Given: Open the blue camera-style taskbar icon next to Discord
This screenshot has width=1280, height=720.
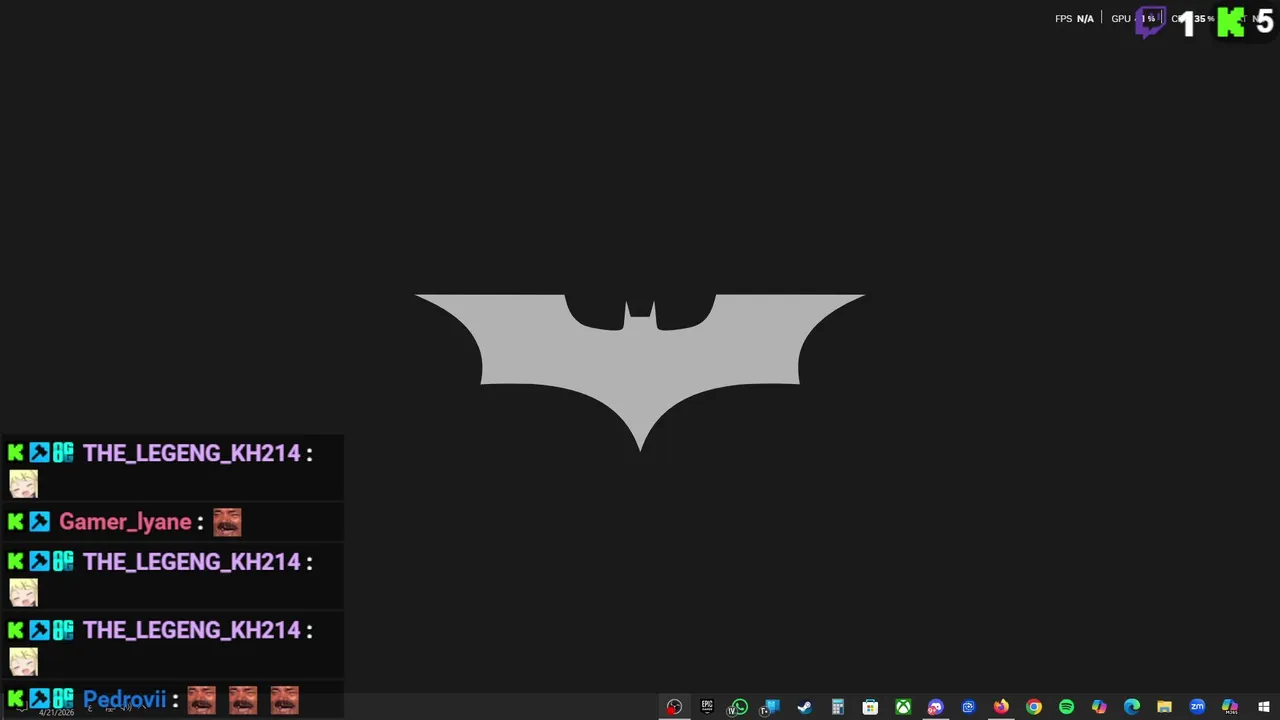Looking at the screenshot, I should (x=968, y=707).
